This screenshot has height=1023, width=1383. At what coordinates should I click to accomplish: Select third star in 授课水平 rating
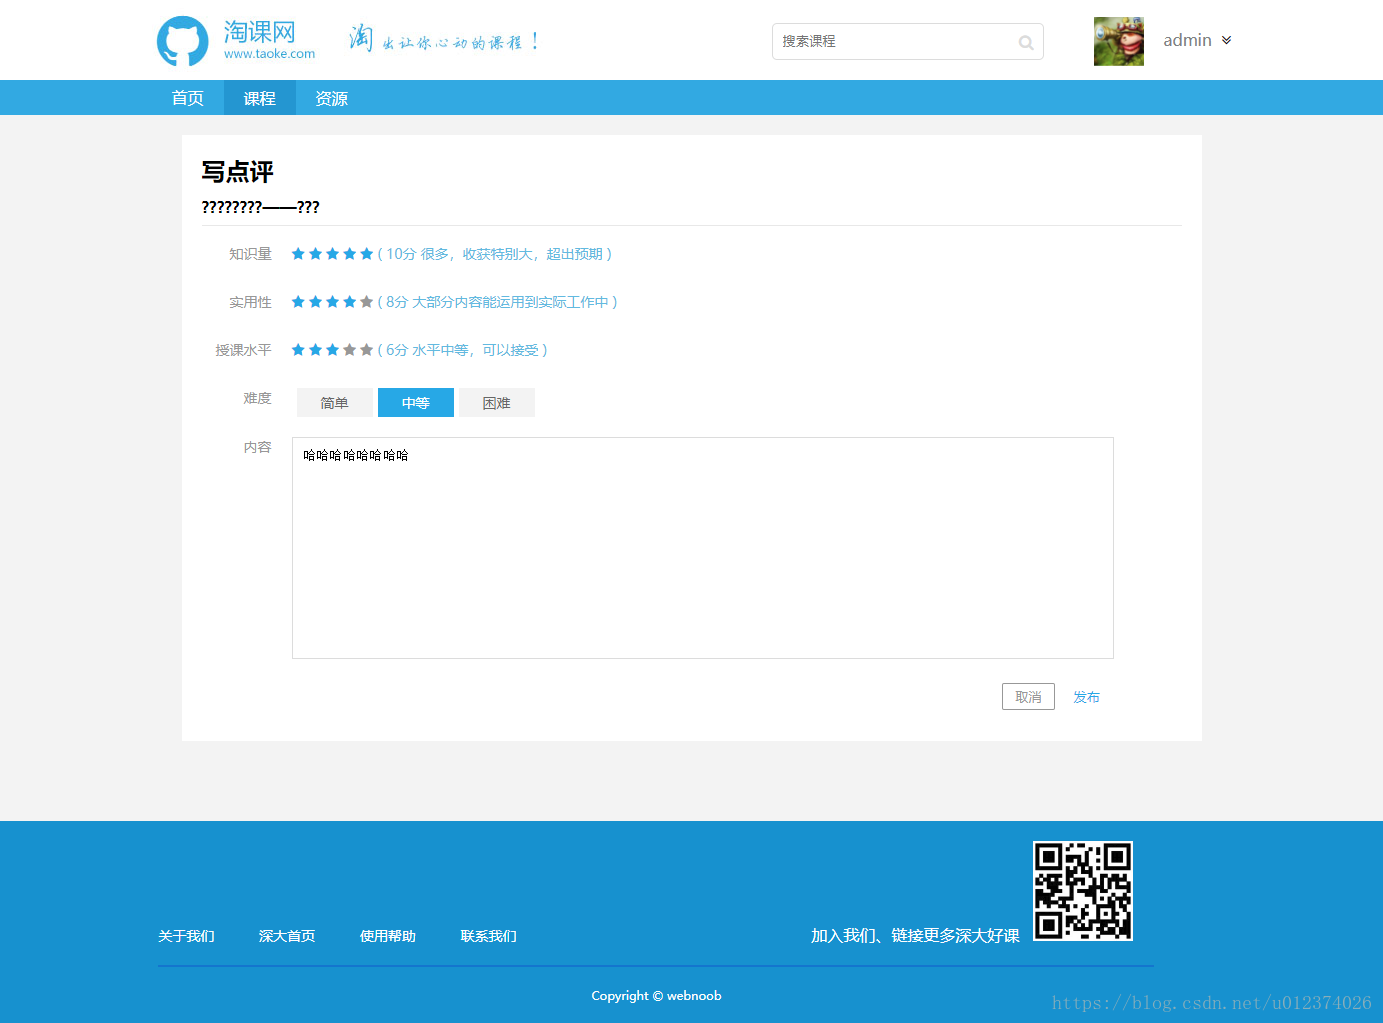click(332, 350)
